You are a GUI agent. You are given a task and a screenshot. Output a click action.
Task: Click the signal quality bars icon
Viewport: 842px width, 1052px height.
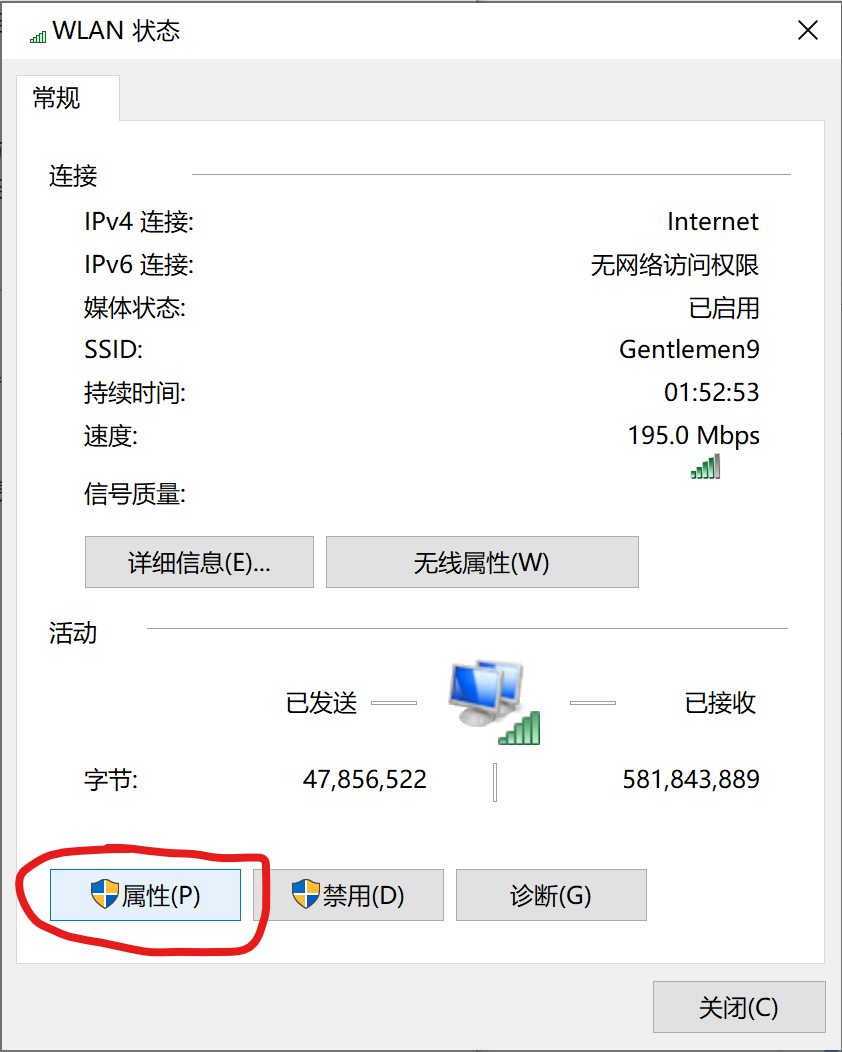(705, 466)
